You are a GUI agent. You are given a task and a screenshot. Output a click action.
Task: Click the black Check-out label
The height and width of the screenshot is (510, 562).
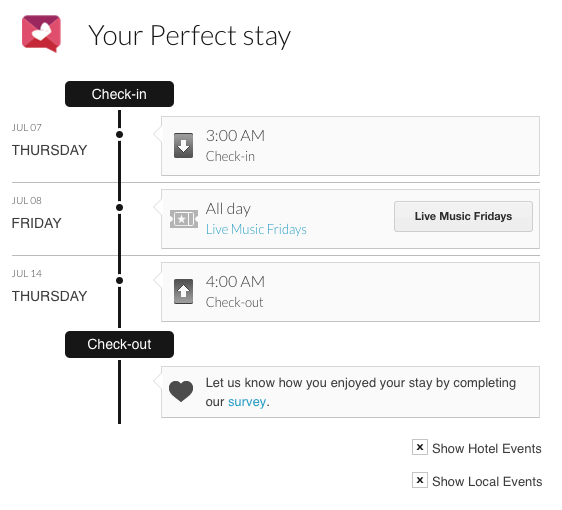coord(119,344)
